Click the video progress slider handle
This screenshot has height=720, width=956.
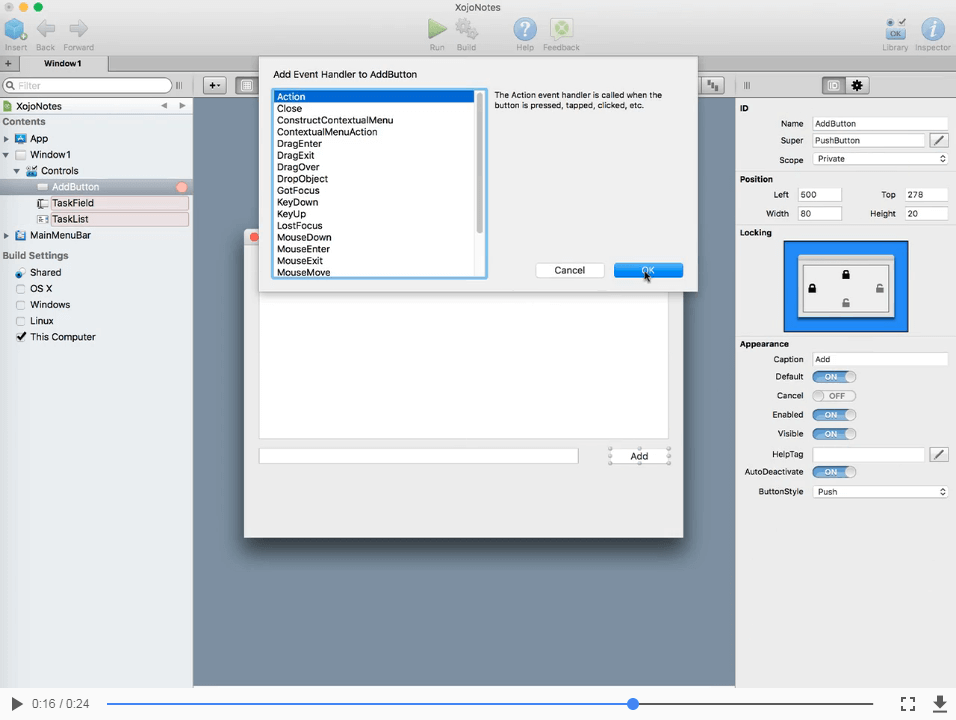(633, 704)
